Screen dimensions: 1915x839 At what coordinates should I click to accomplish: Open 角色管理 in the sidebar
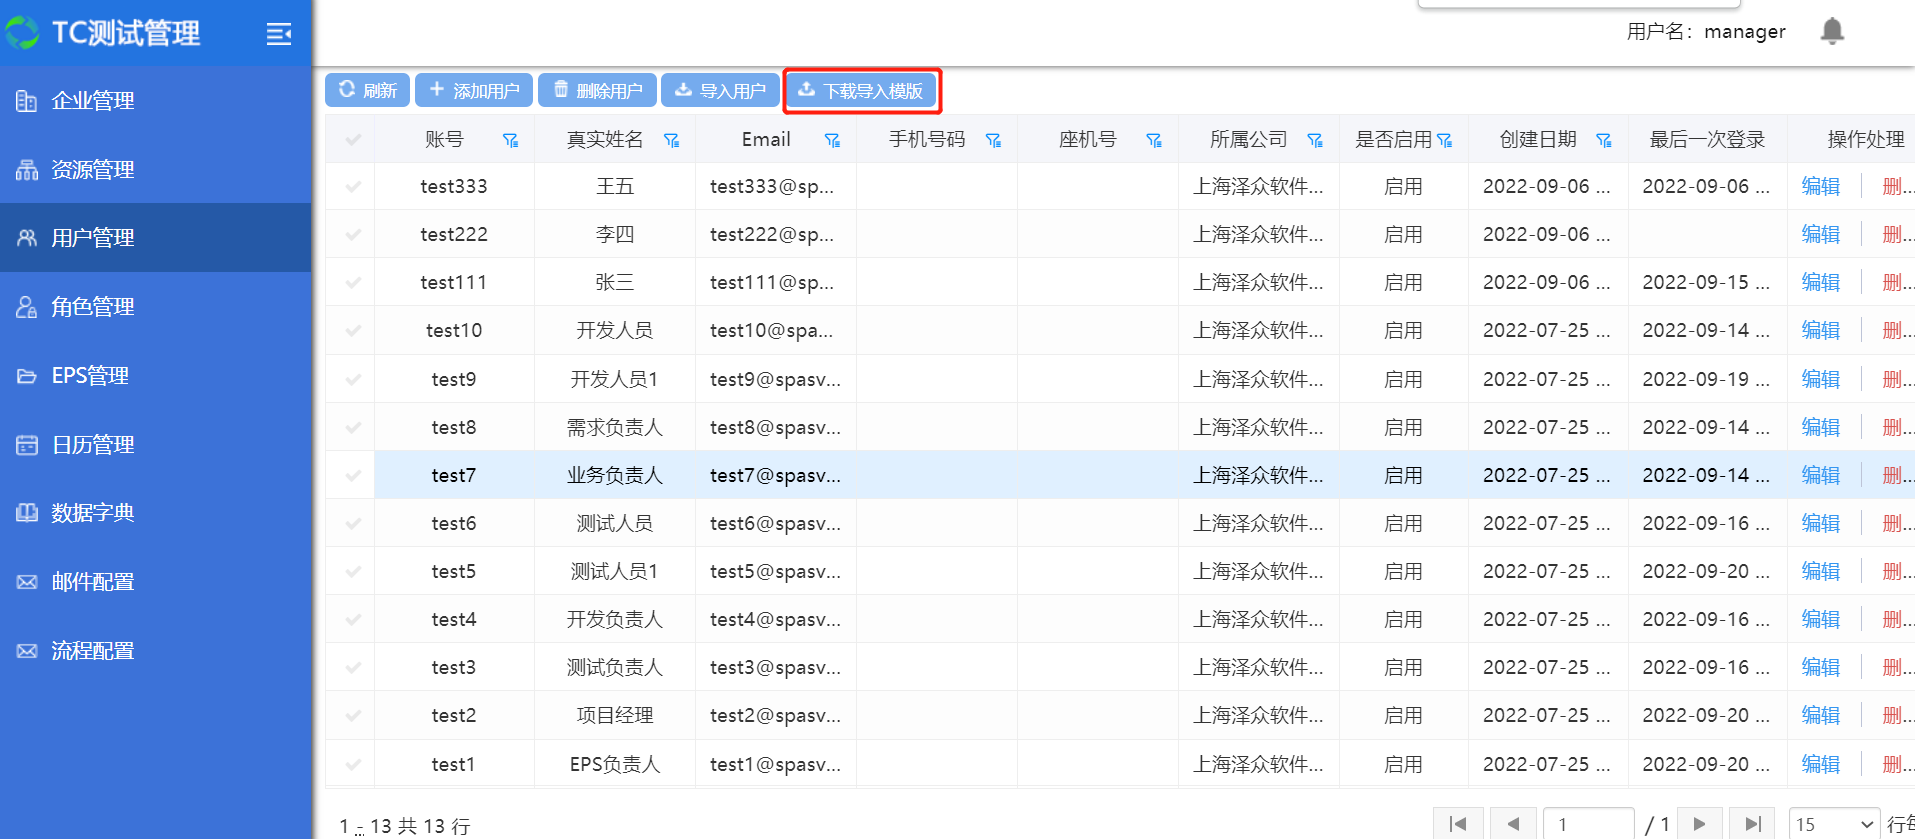click(x=93, y=307)
